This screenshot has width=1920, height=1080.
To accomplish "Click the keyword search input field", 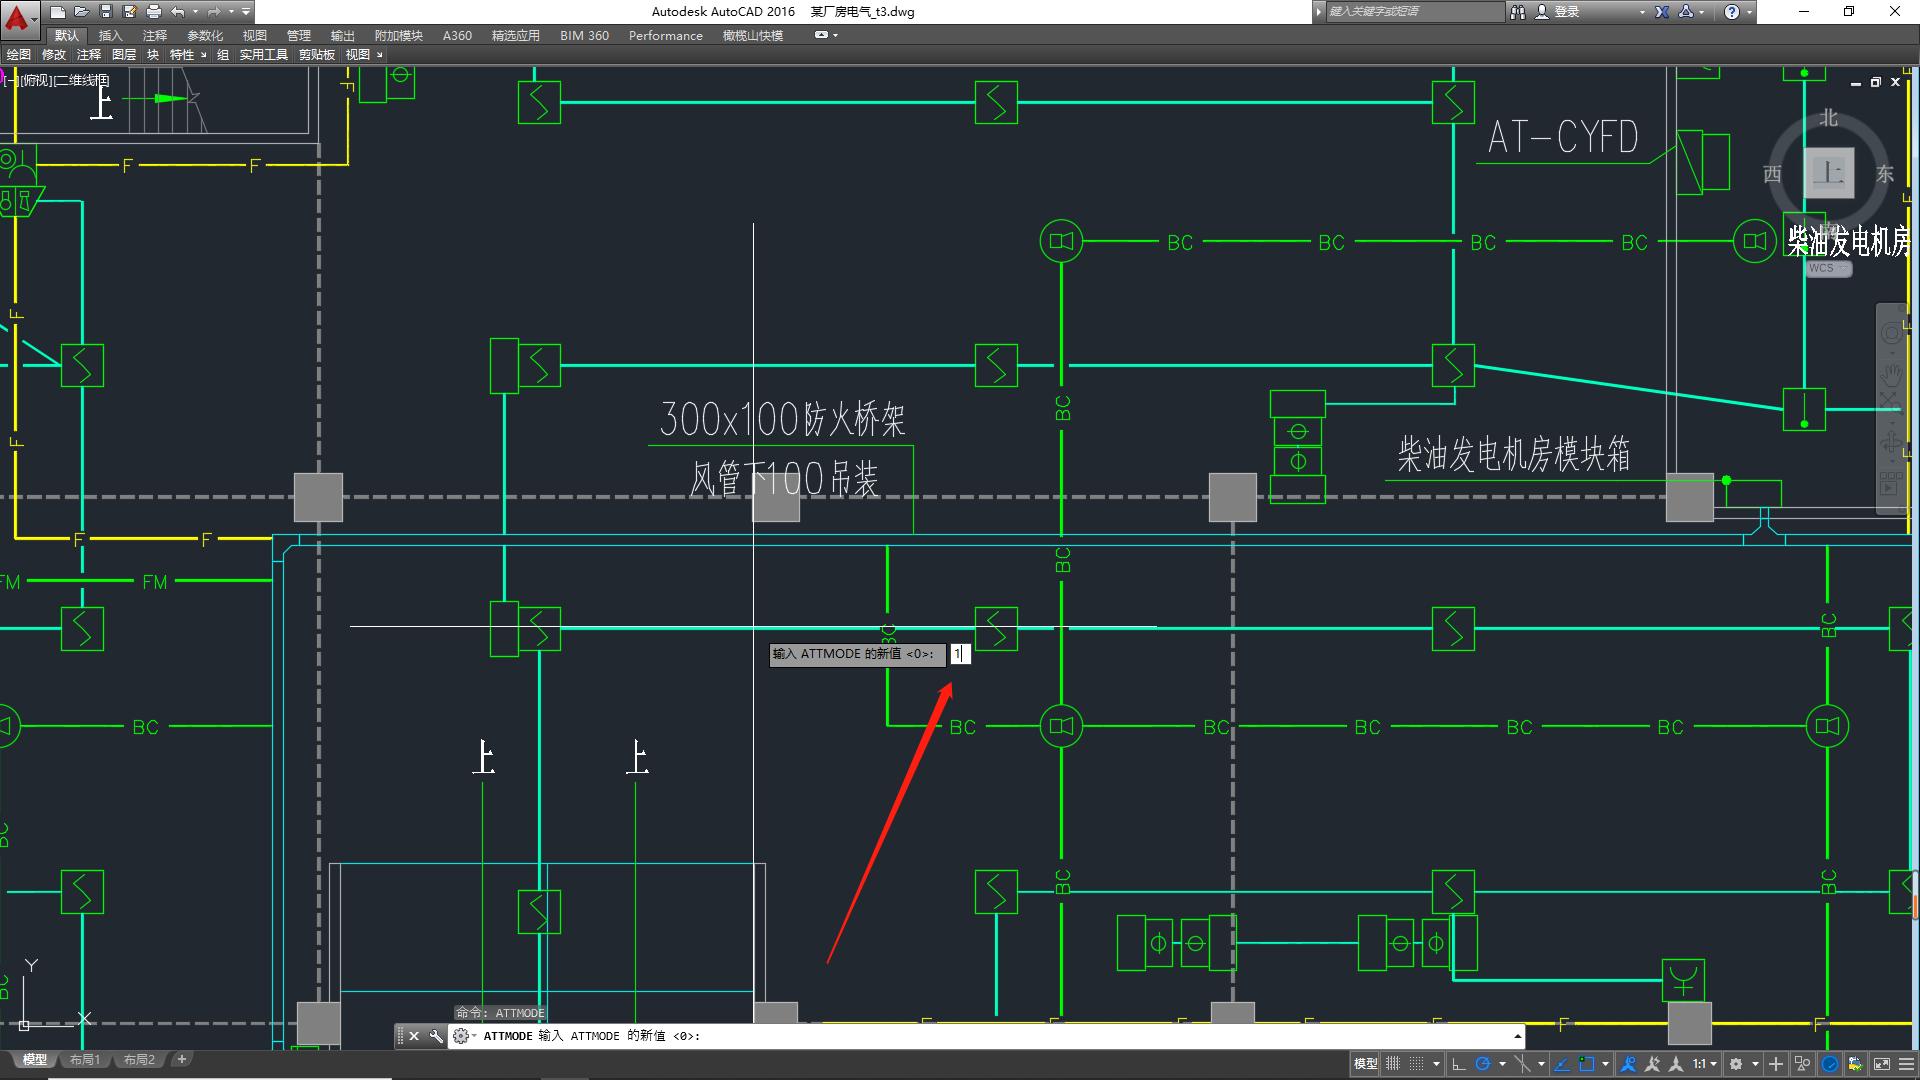I will point(1412,12).
